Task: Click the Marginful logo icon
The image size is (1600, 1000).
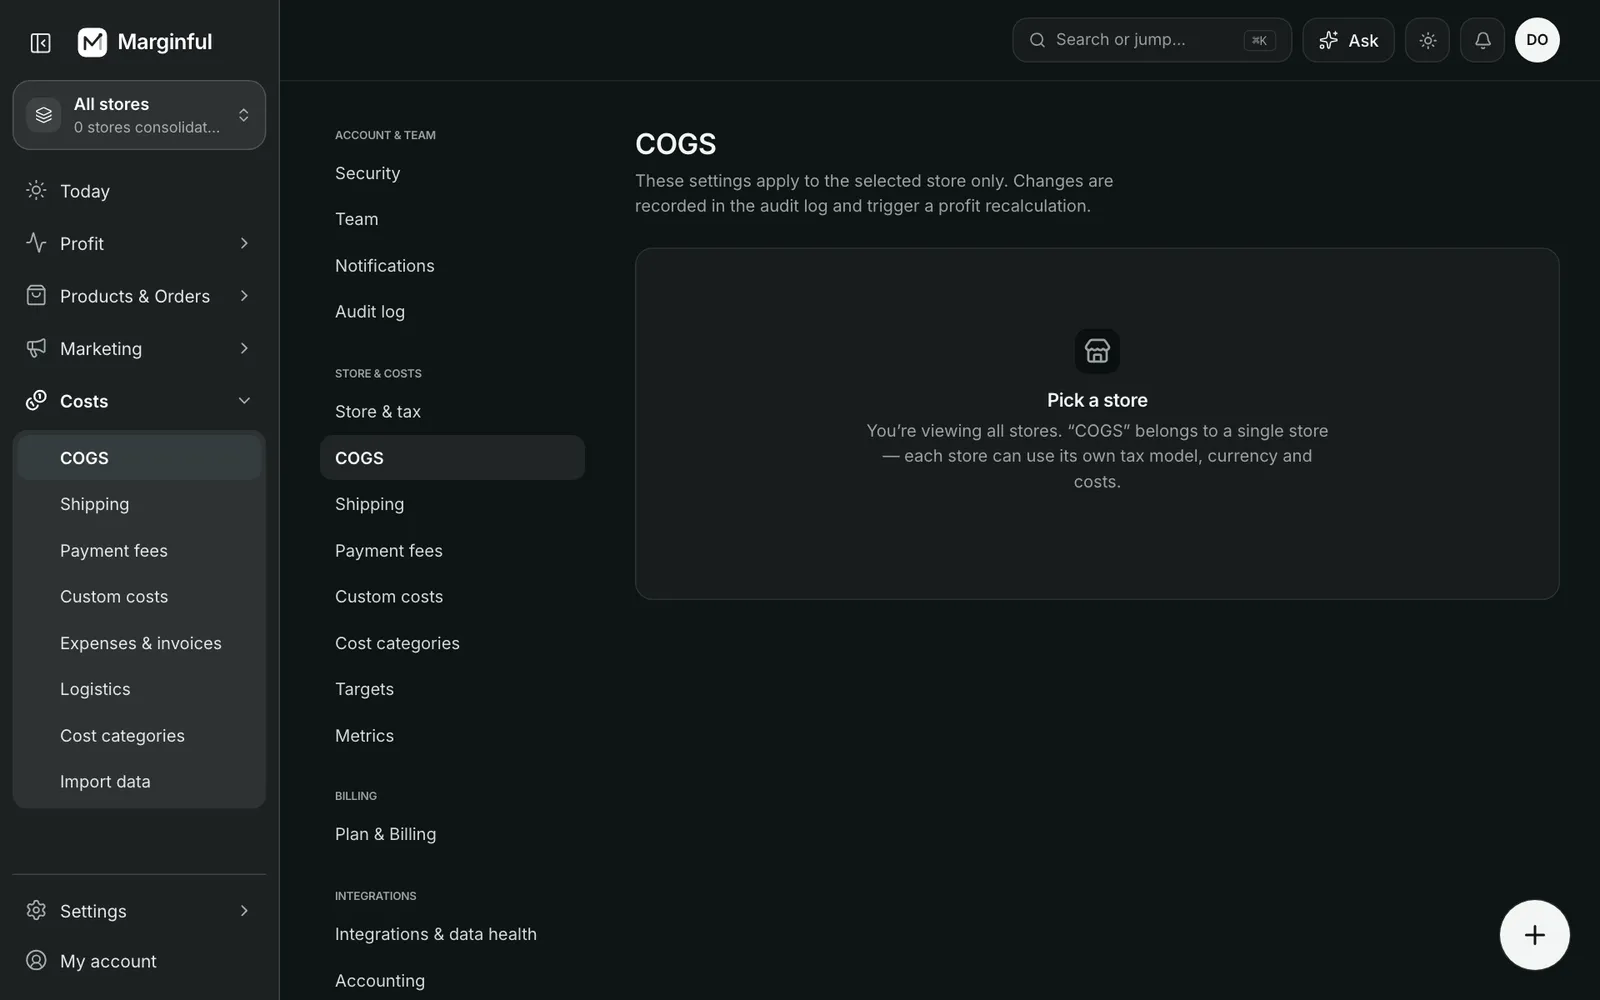Action: [x=92, y=42]
